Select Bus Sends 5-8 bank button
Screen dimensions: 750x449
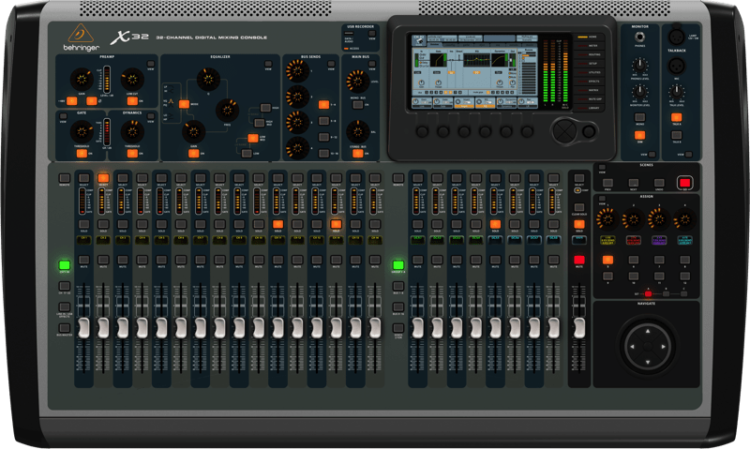(x=324, y=121)
